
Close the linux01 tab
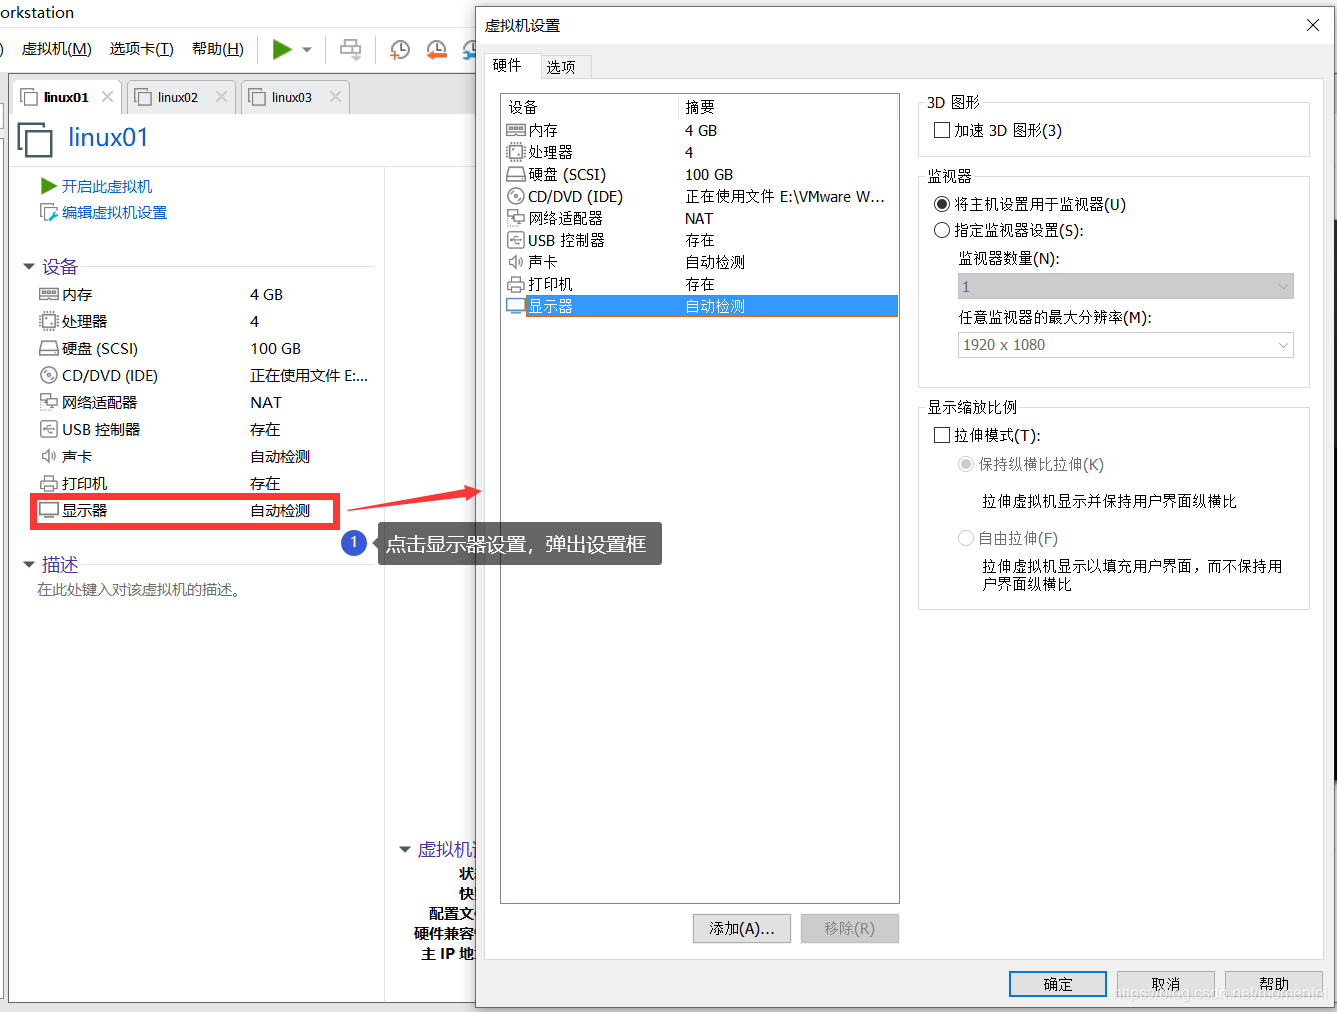pos(107,97)
